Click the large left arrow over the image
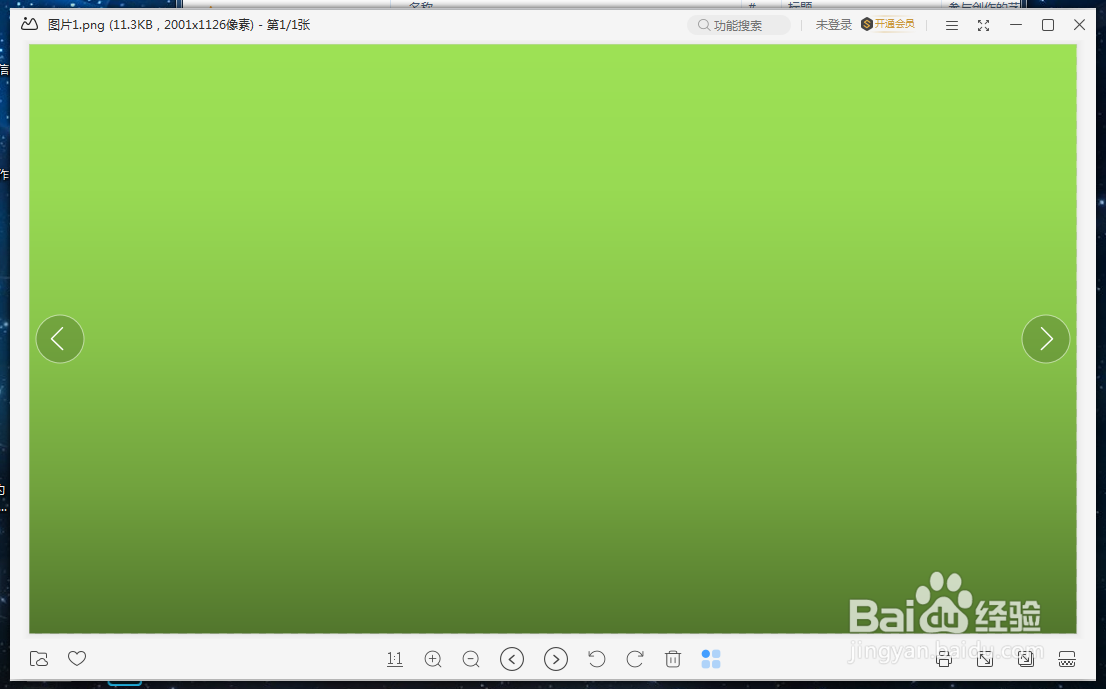This screenshot has height=689, width=1106. click(x=60, y=339)
